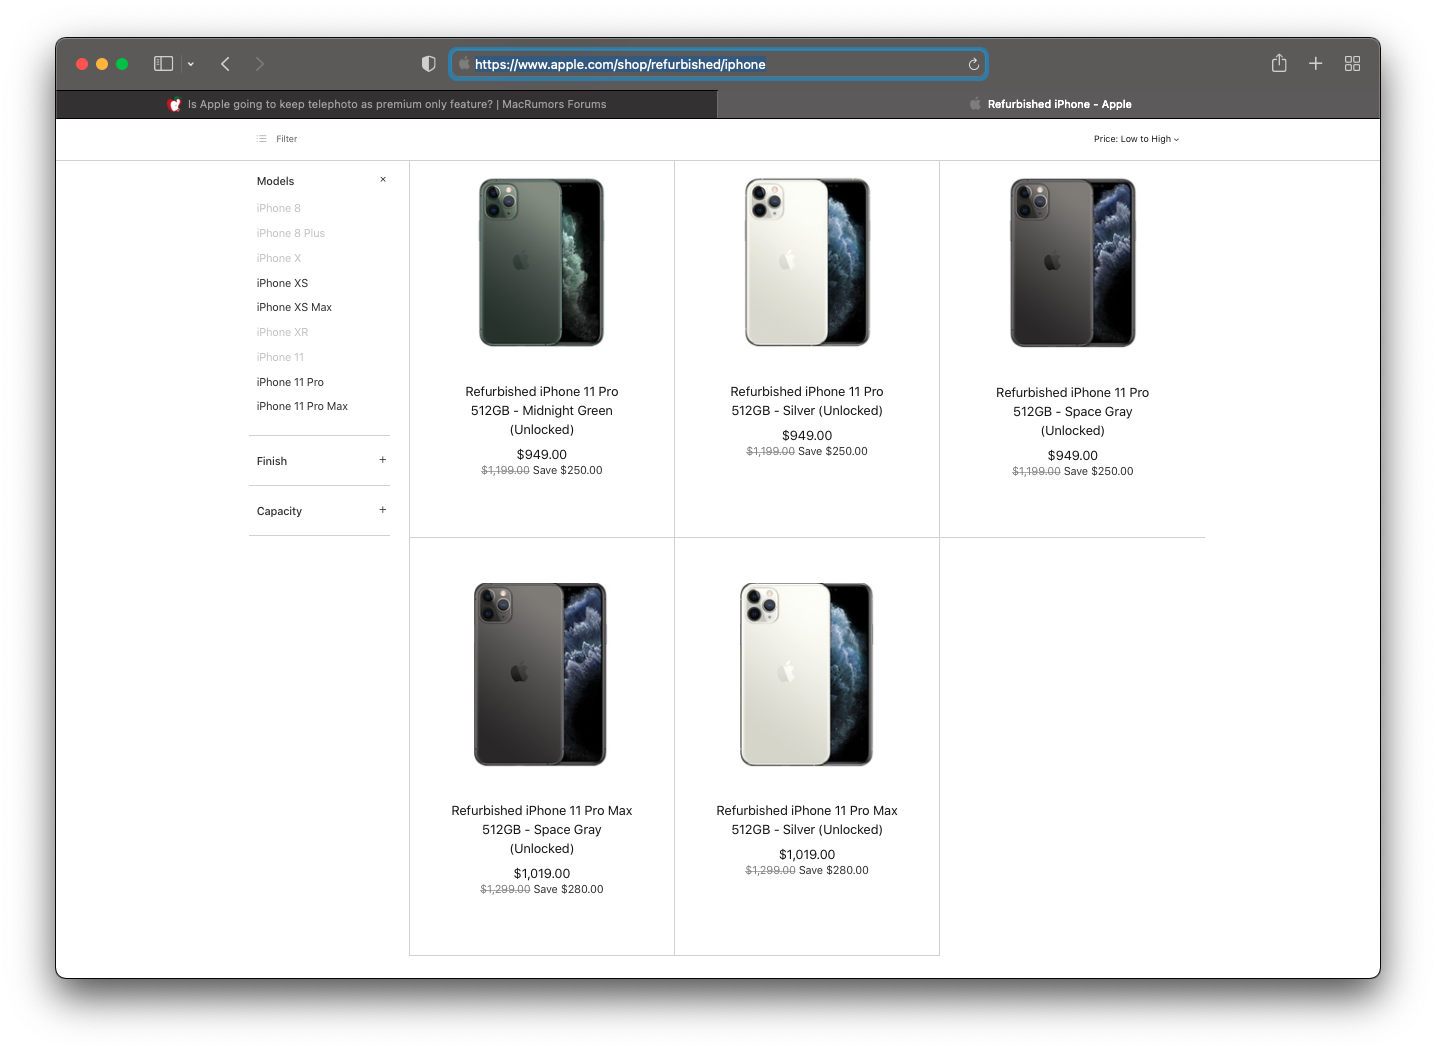Click the green full screen button
The height and width of the screenshot is (1052, 1436).
(x=122, y=64)
